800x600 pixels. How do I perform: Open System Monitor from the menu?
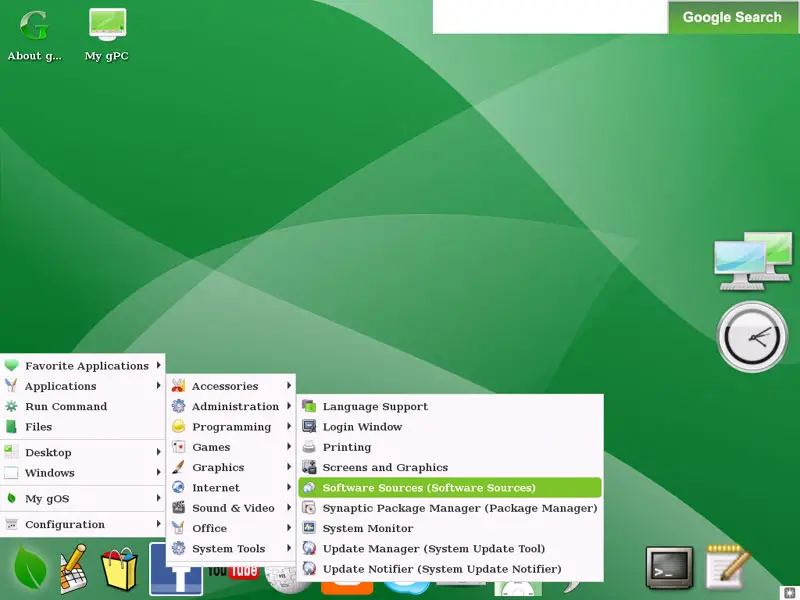tap(450, 528)
